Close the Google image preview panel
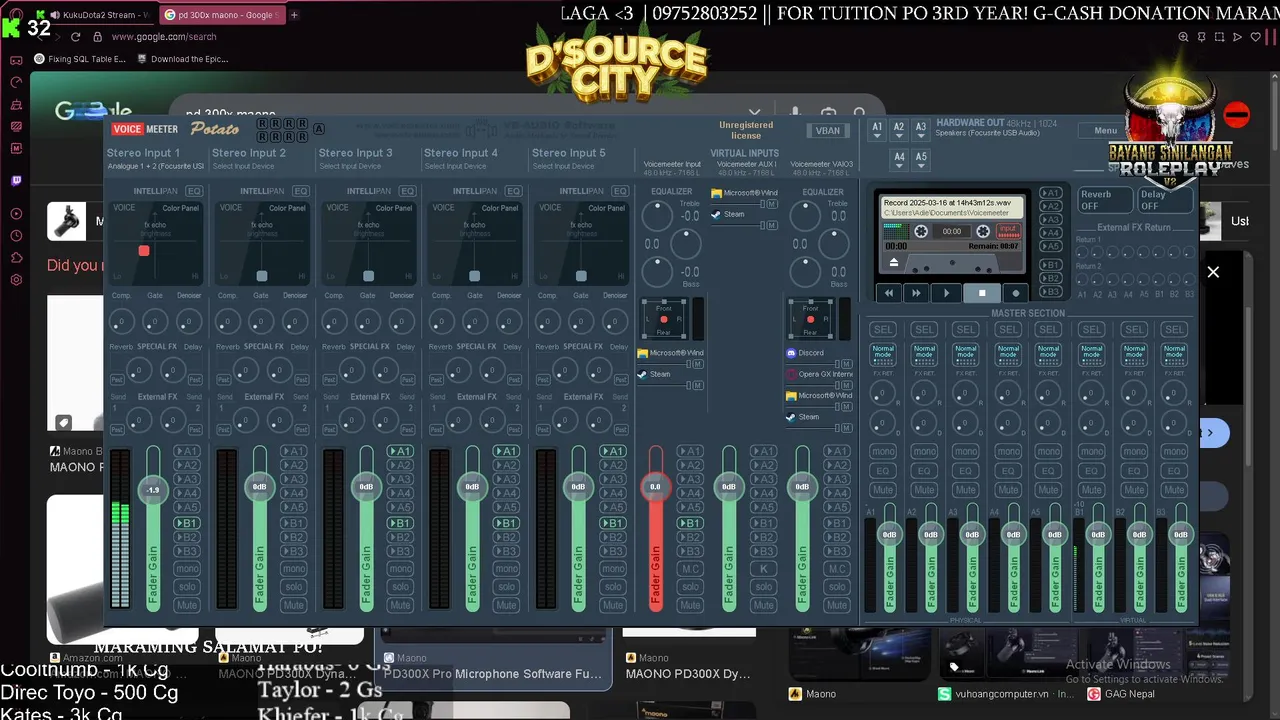The height and width of the screenshot is (720, 1280). (1213, 272)
